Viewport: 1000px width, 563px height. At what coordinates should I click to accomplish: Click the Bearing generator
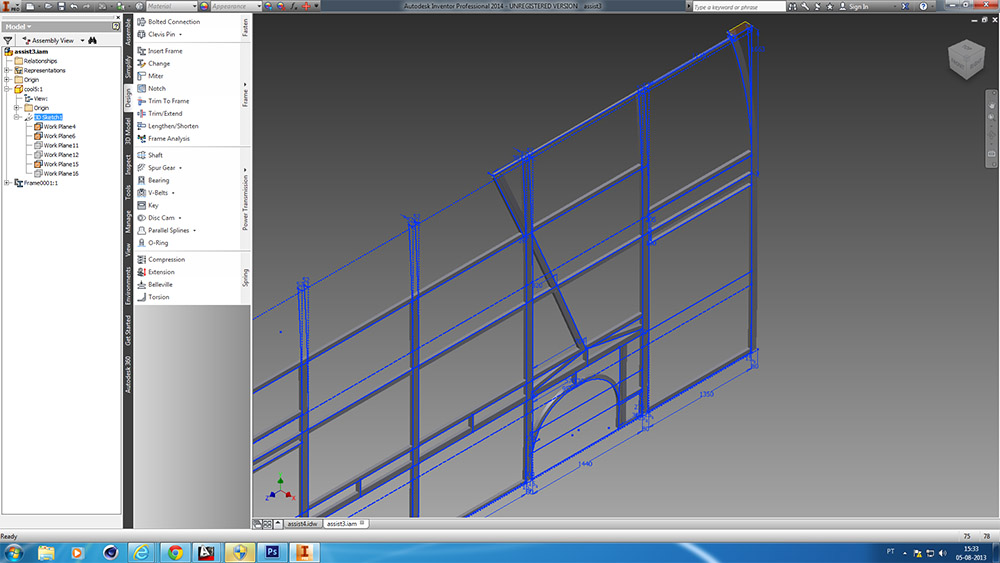(x=153, y=180)
